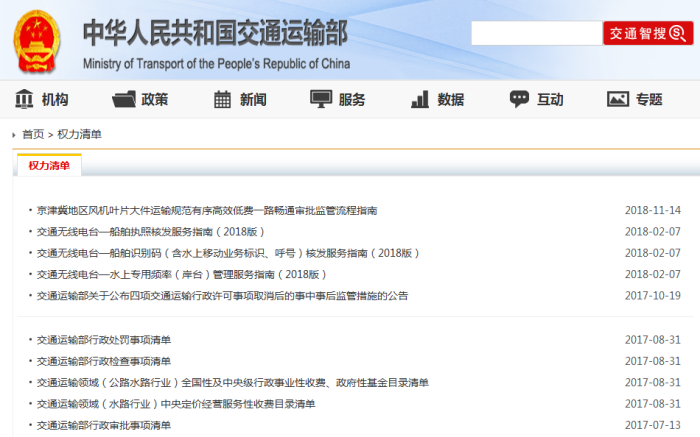Open 交通运输部行政处罚事项清单 link

click(104, 340)
